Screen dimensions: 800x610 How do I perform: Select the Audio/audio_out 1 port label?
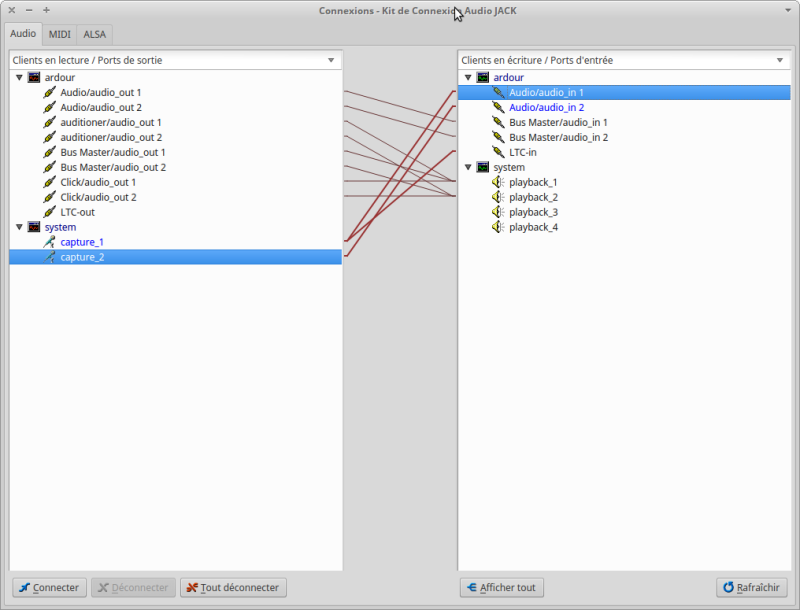(x=101, y=92)
